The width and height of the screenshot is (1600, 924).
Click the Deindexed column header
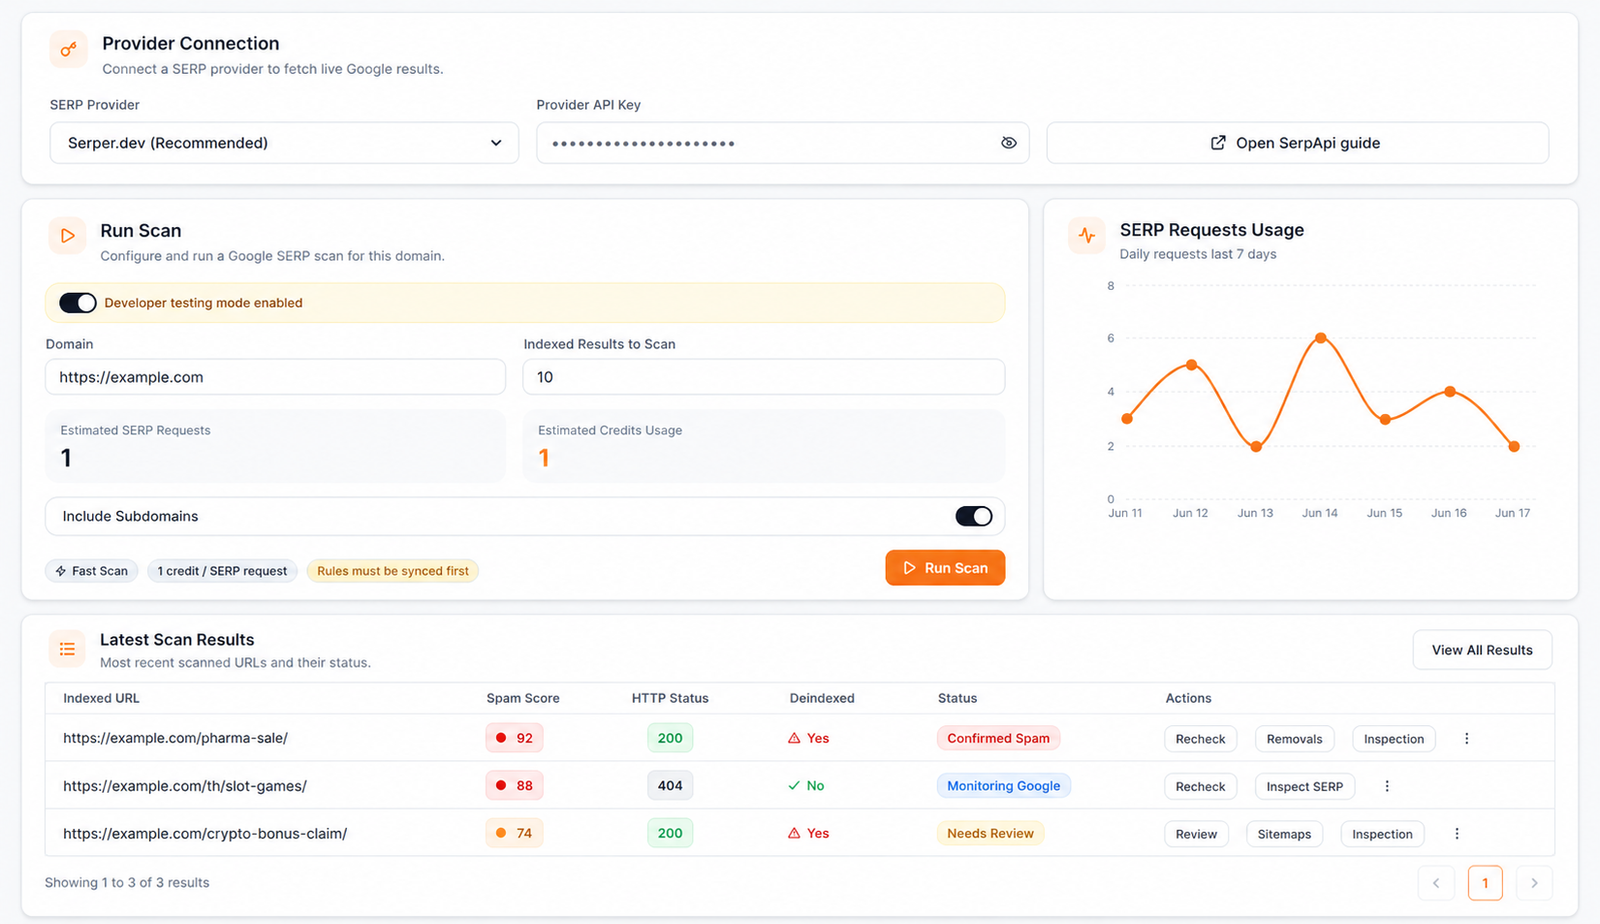coord(822,698)
